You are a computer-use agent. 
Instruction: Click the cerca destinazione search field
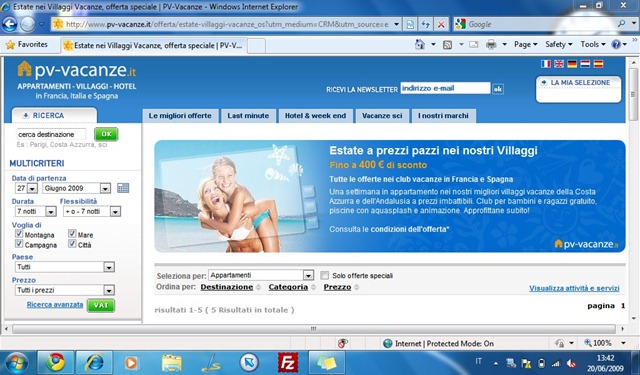(x=51, y=134)
